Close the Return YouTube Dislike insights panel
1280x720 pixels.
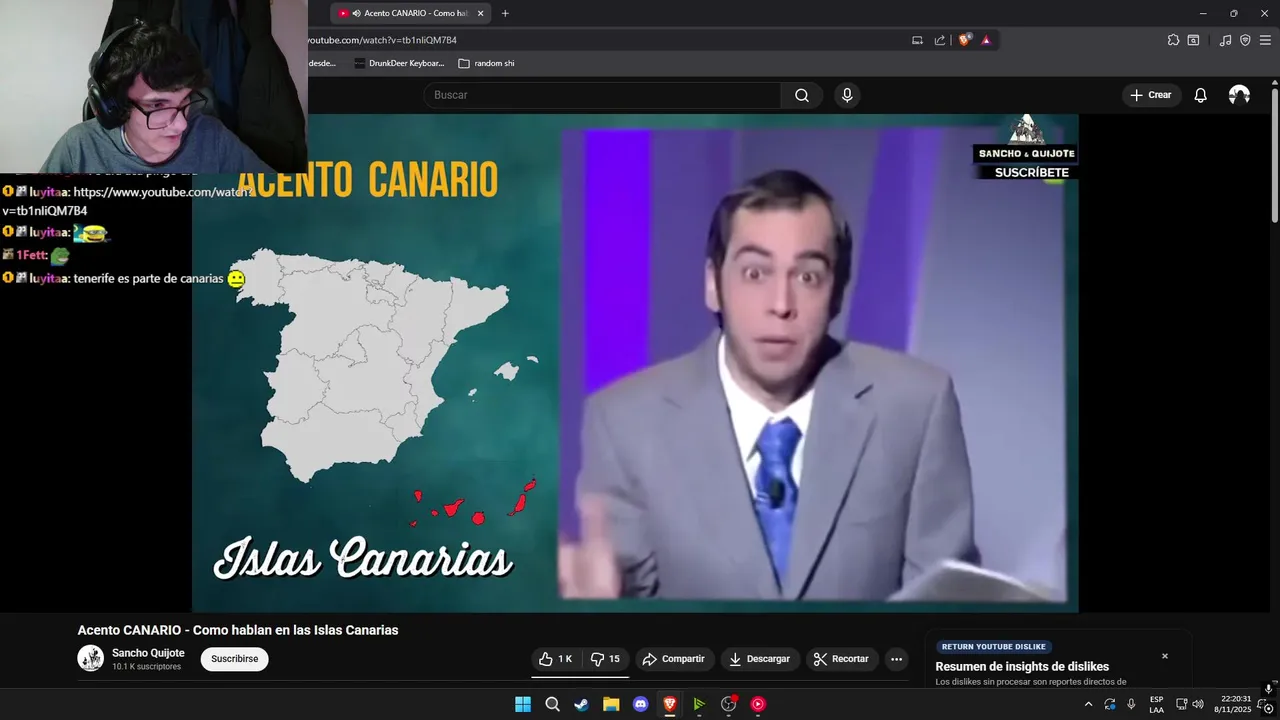(x=1164, y=656)
